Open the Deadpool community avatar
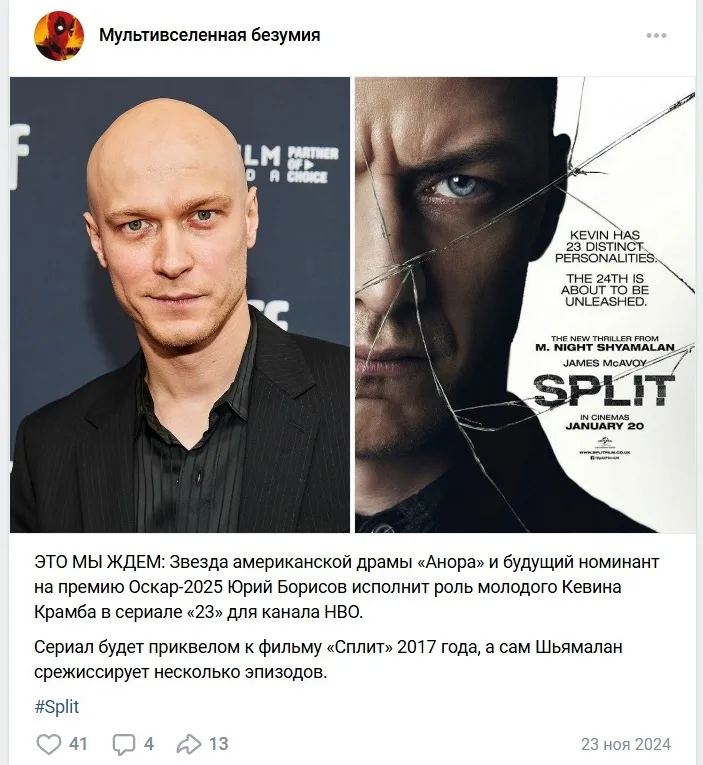 tap(59, 36)
